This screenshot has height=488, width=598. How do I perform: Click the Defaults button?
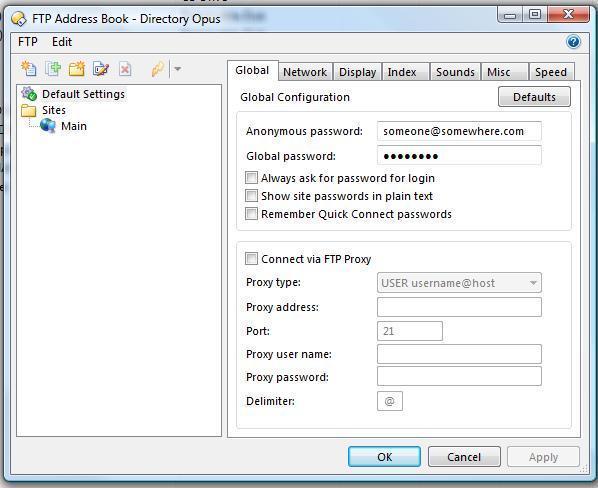pyautogui.click(x=534, y=97)
